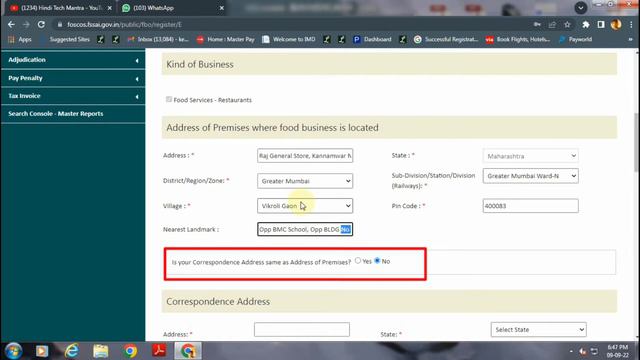
Task: Expand the Adjudication sidebar menu
Action: 73,60
